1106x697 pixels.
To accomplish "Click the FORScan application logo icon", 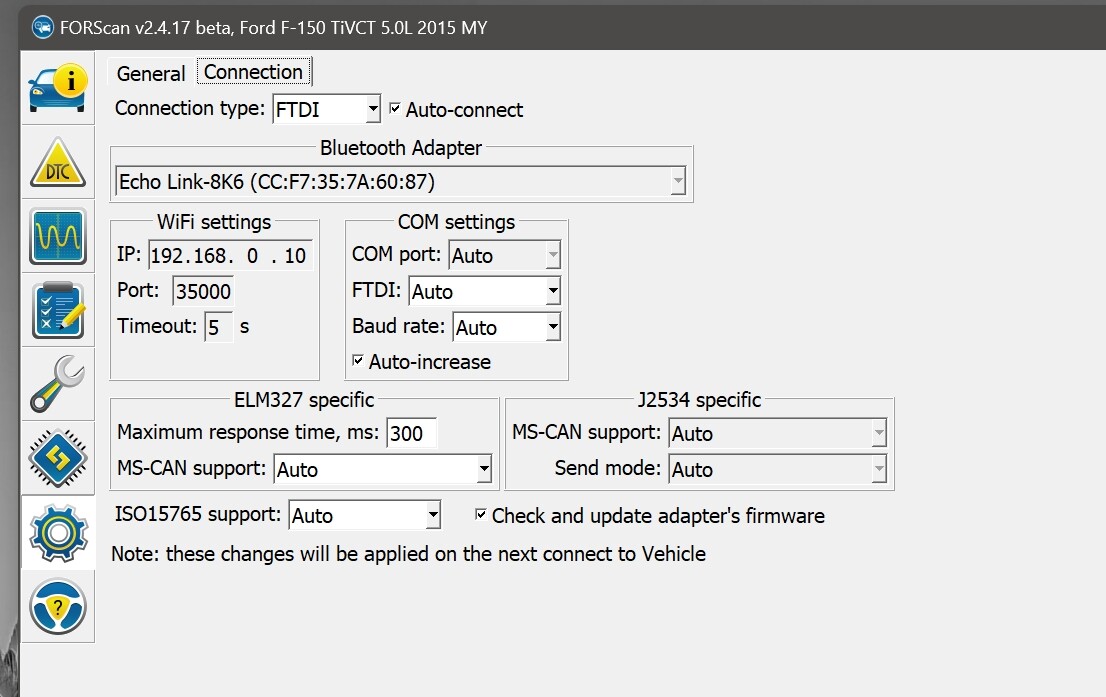I will point(42,28).
